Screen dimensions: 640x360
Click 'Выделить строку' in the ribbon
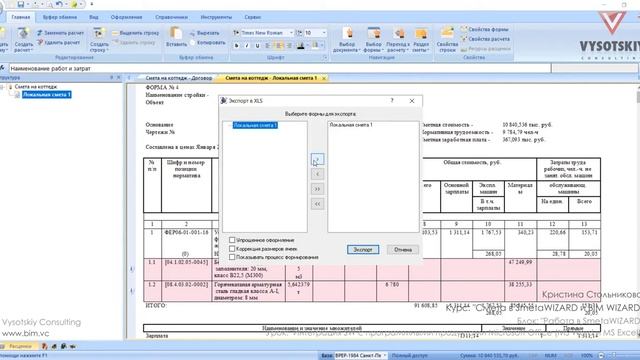point(136,33)
